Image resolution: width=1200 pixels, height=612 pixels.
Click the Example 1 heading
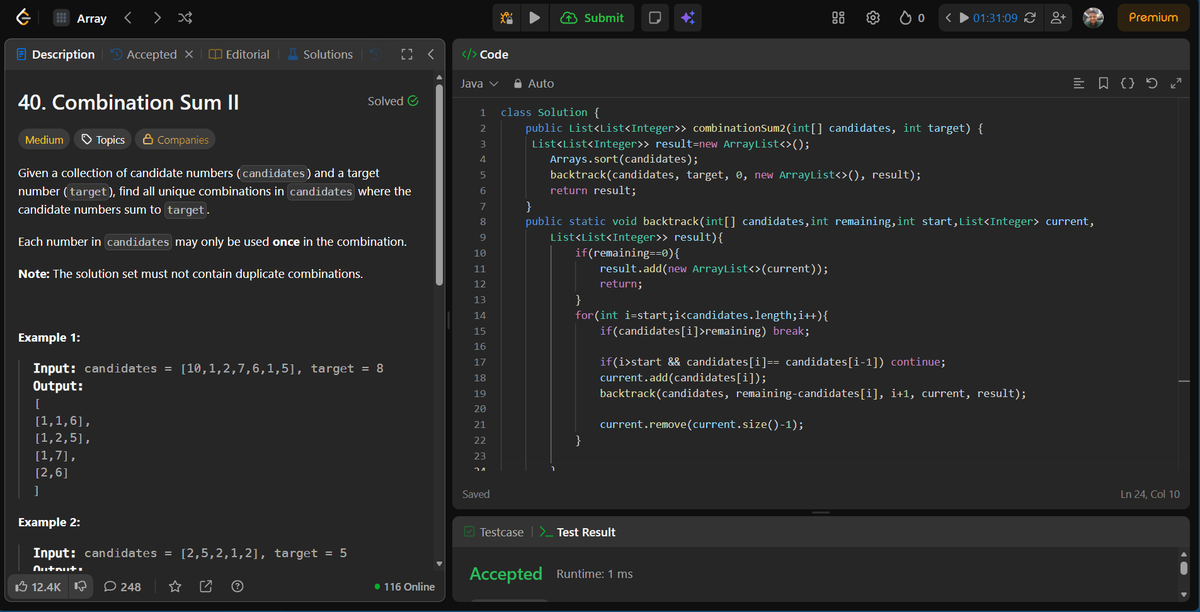[x=49, y=338]
